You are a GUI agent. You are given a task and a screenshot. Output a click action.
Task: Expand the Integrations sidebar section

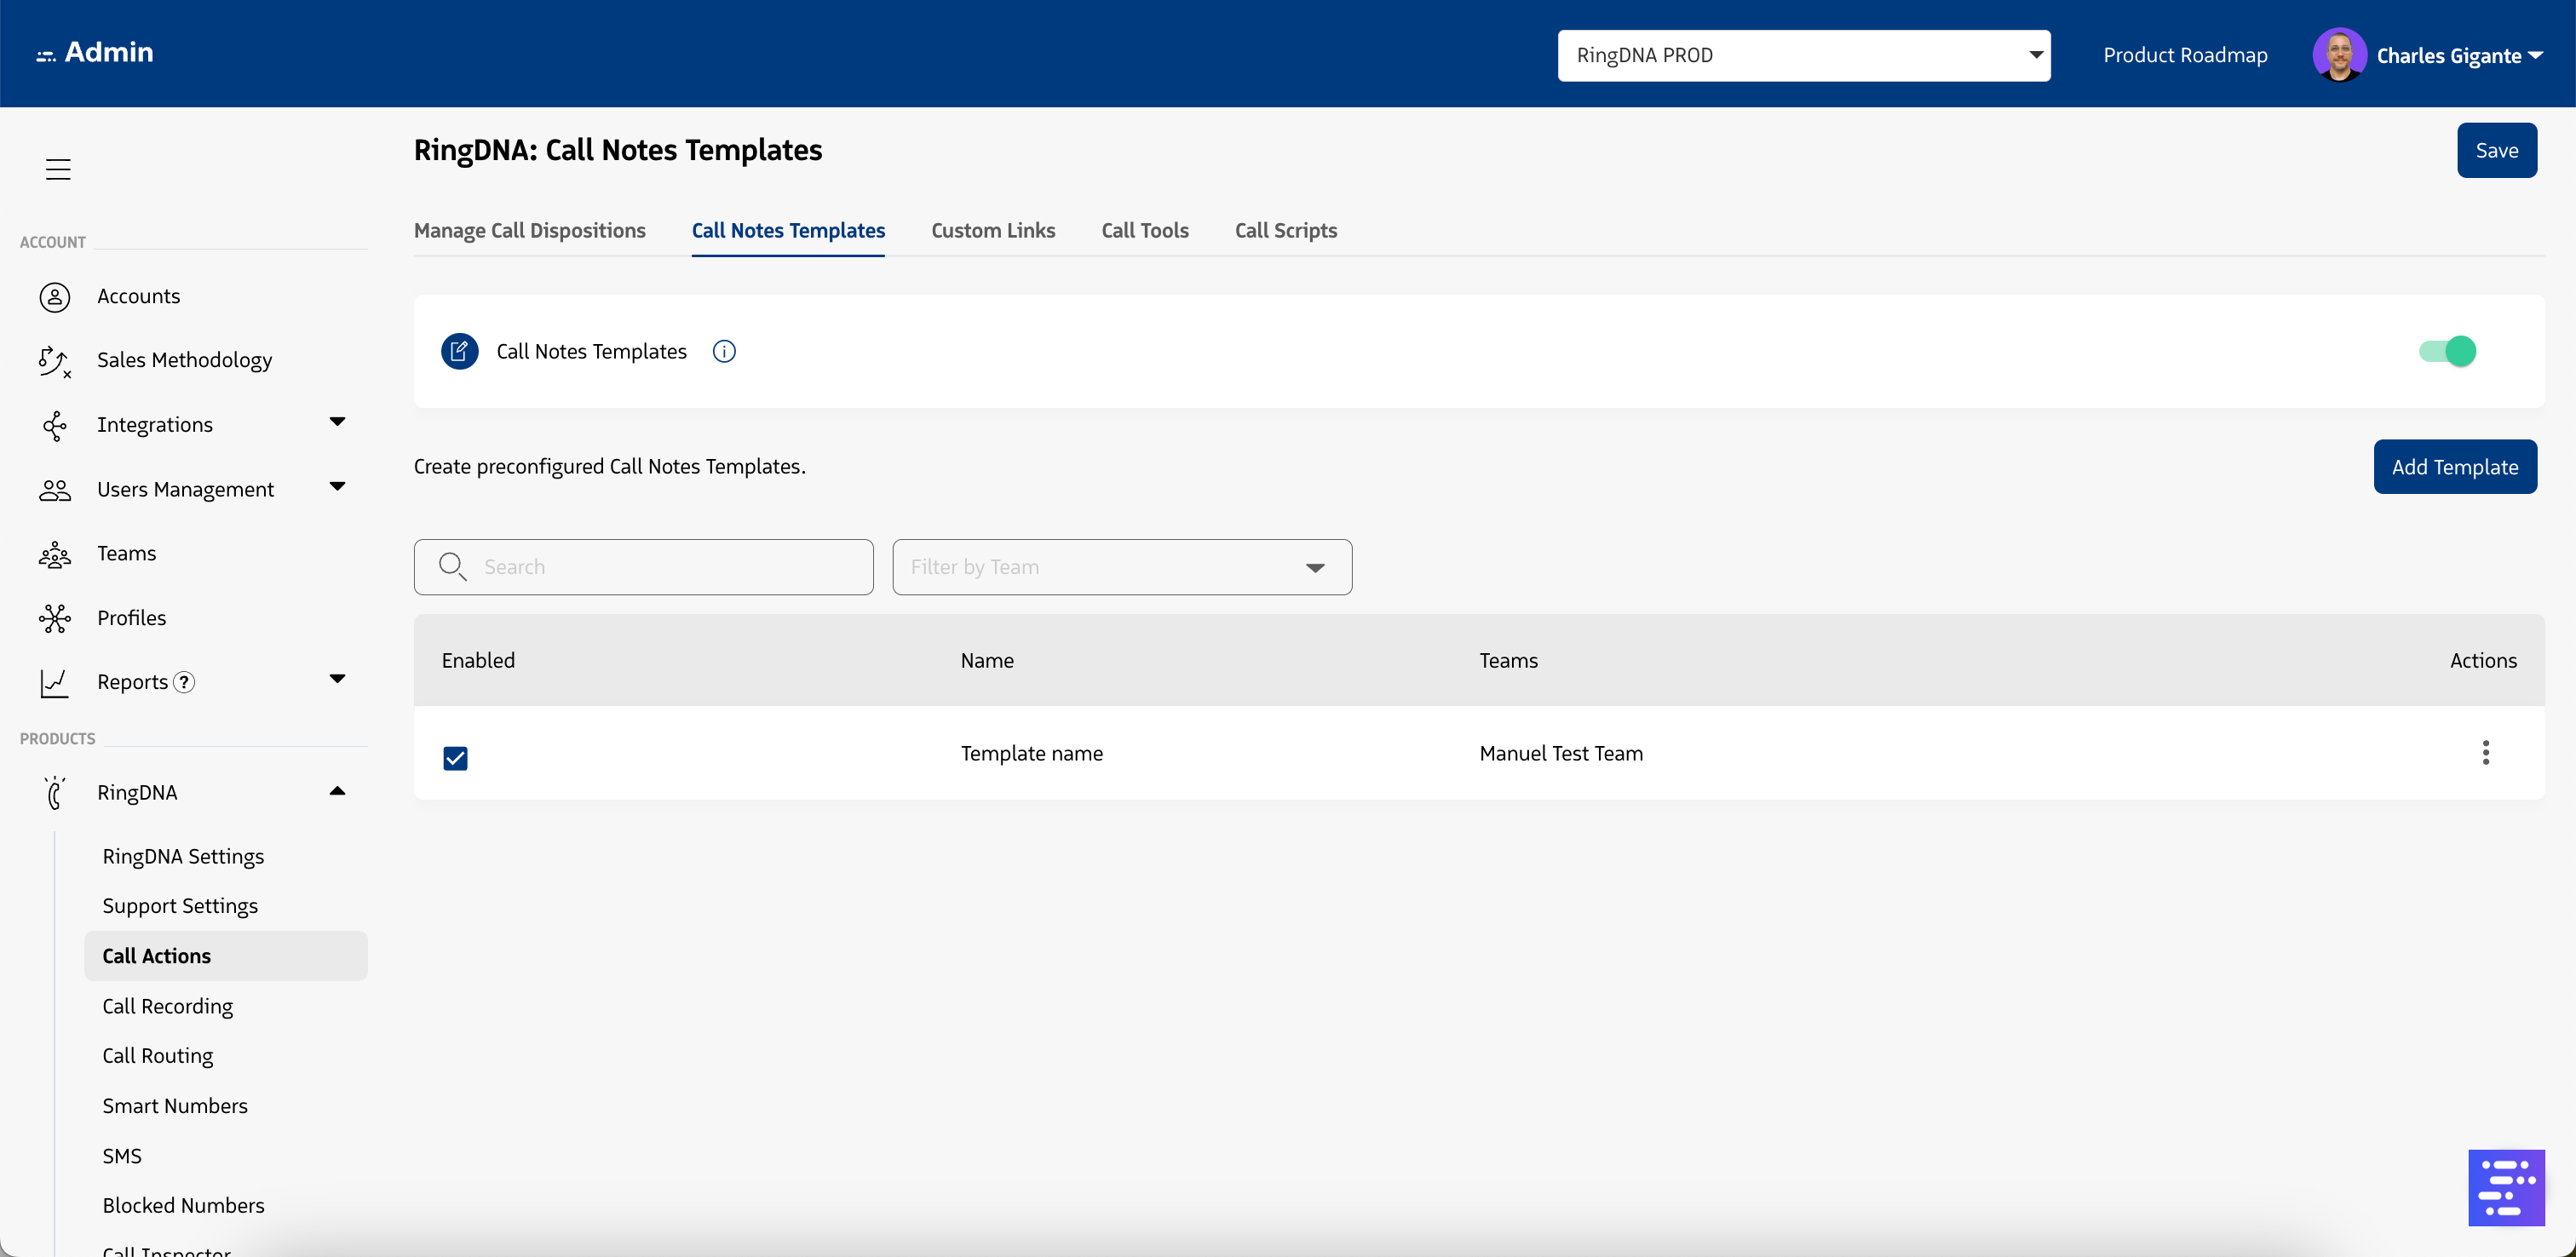coord(337,422)
